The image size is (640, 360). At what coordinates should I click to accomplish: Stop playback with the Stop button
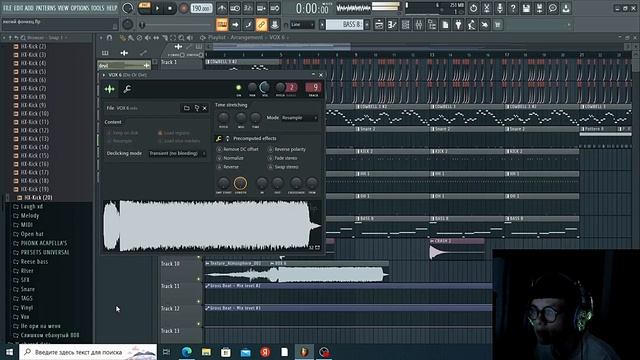[170, 8]
